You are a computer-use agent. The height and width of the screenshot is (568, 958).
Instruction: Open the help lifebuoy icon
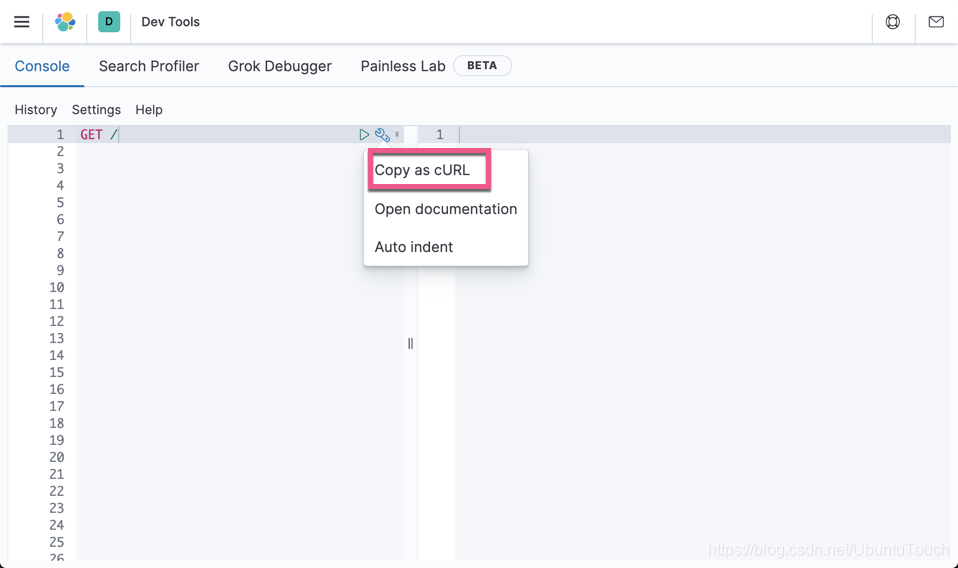893,22
